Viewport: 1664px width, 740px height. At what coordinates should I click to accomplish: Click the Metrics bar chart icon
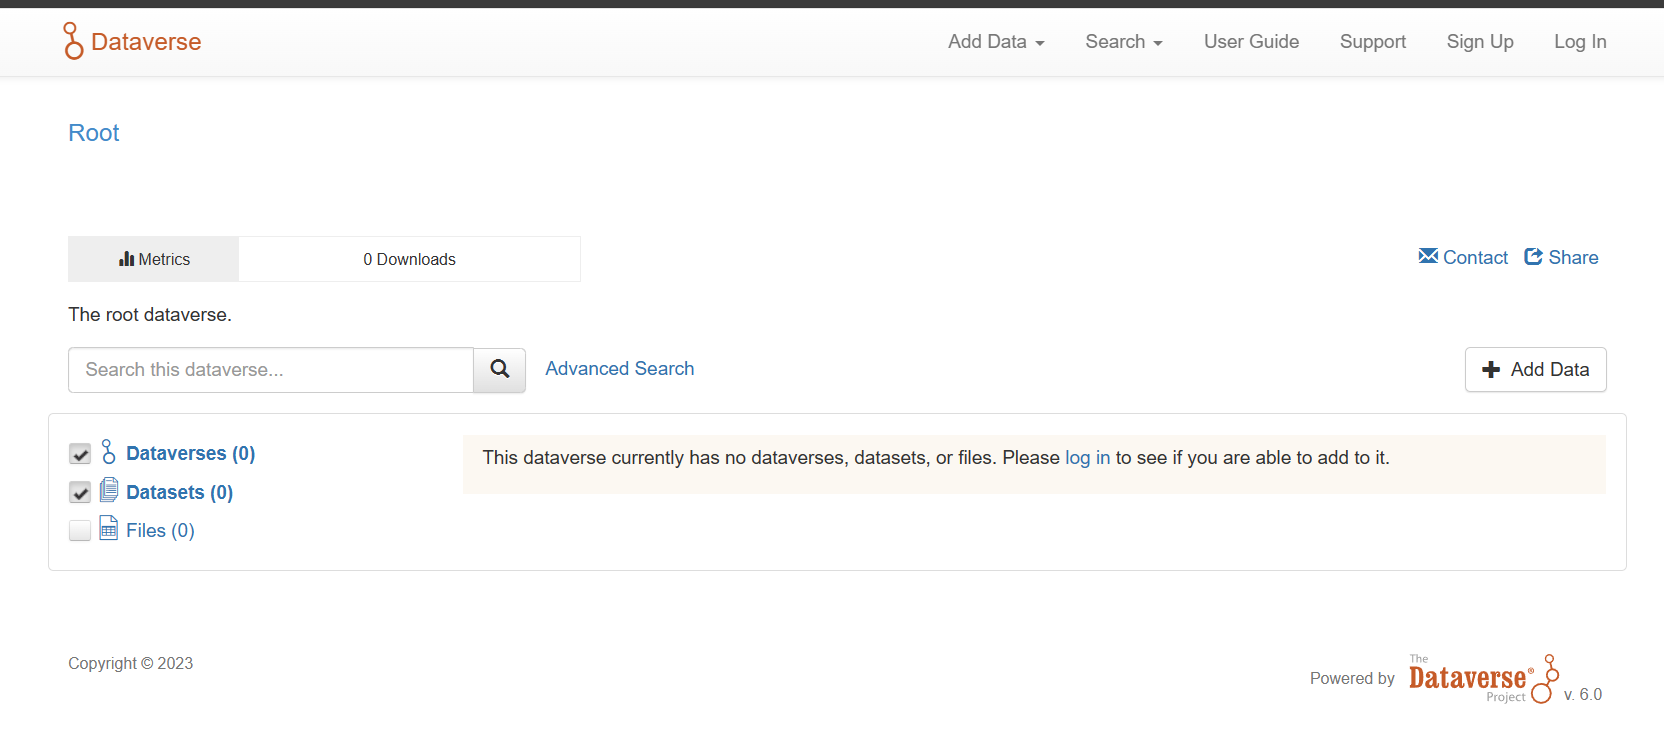pyautogui.click(x=126, y=259)
